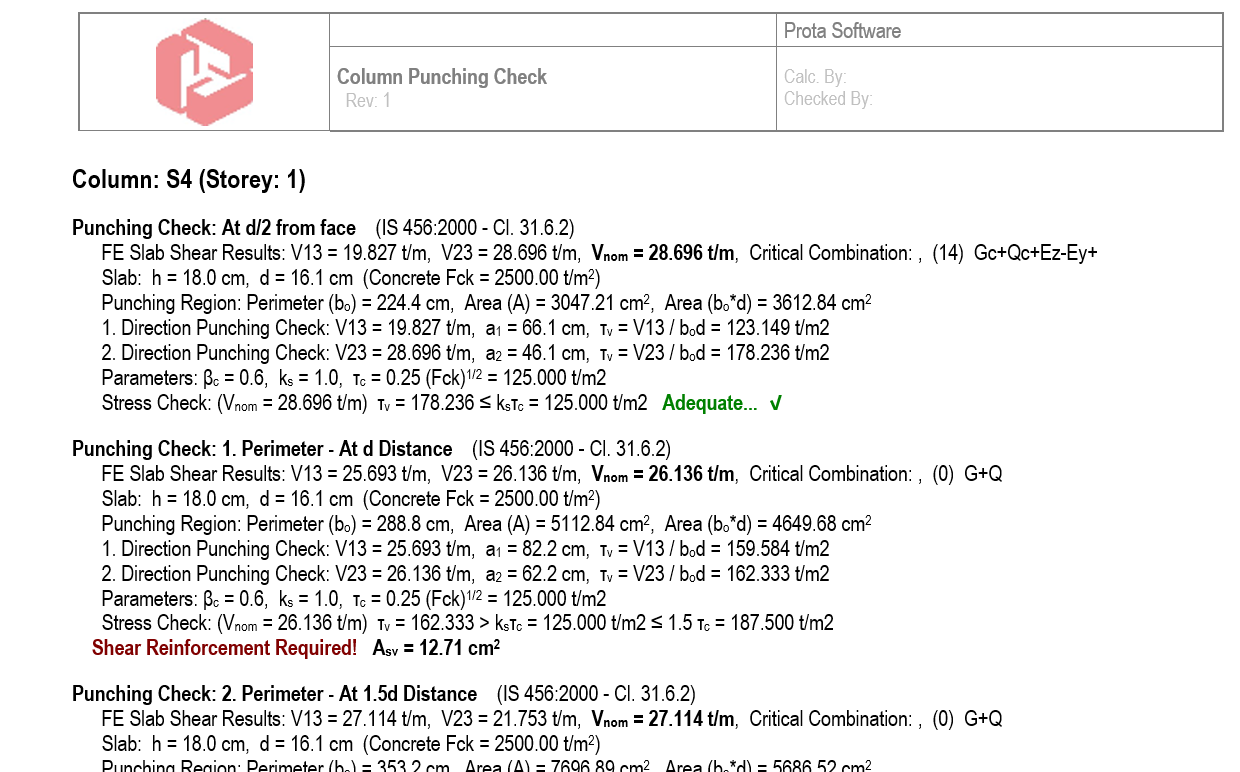Image resolution: width=1240 pixels, height=772 pixels.
Task: Click the "Calc. By:" field
Action: tap(815, 77)
